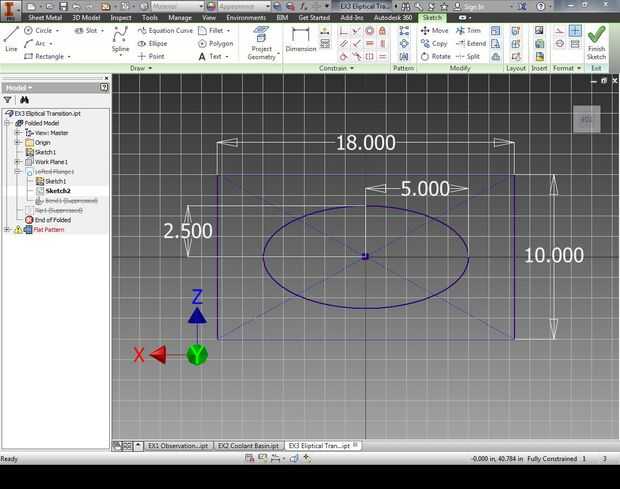Screen dimensions: 620x489
Task: Open the Inspect ribbon tab
Action: point(121,18)
